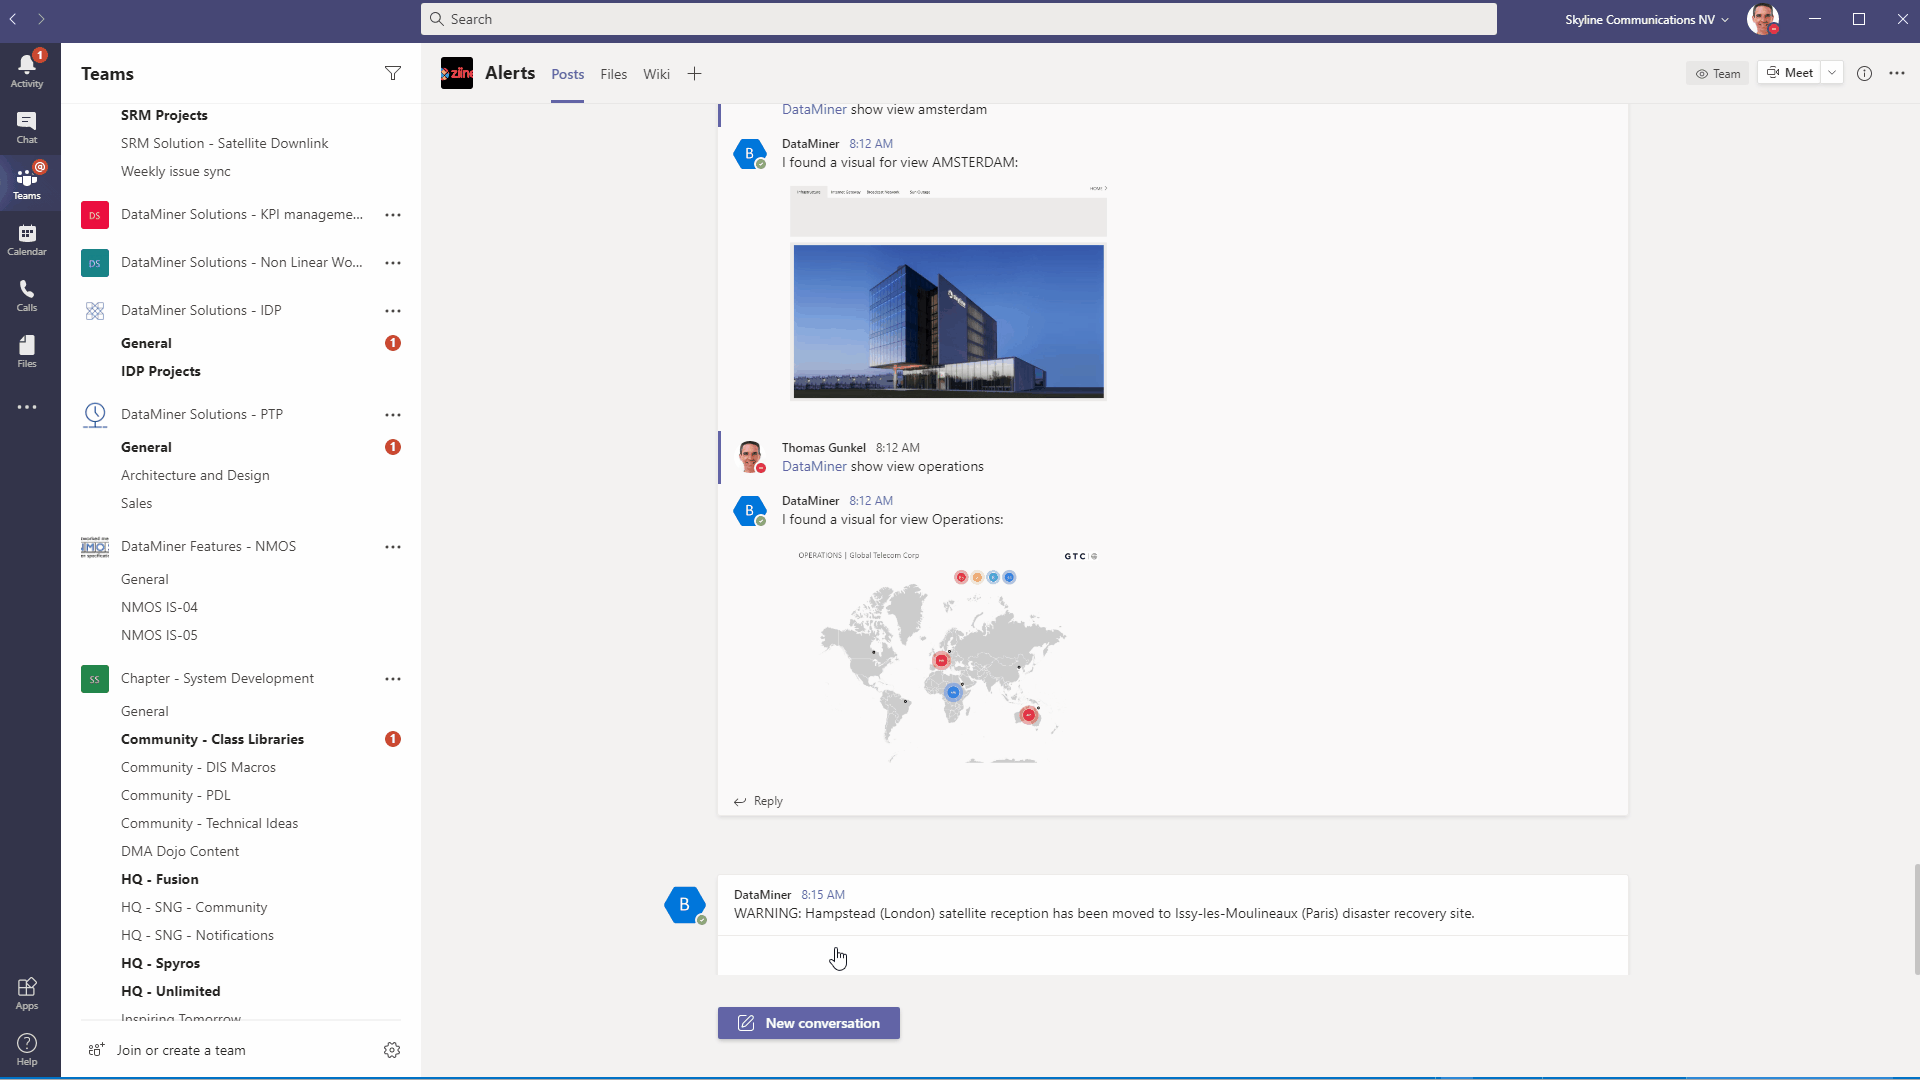Start a New conversation
The image size is (1920, 1080).
(x=808, y=1023)
